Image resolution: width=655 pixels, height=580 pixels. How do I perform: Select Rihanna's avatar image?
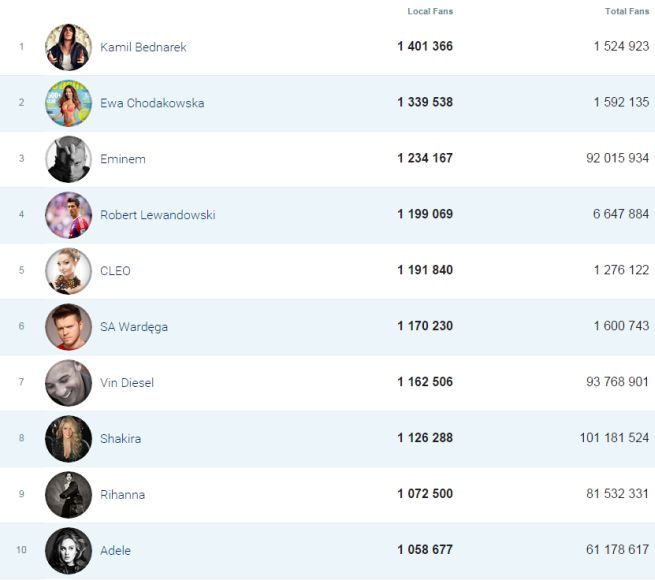click(x=68, y=495)
